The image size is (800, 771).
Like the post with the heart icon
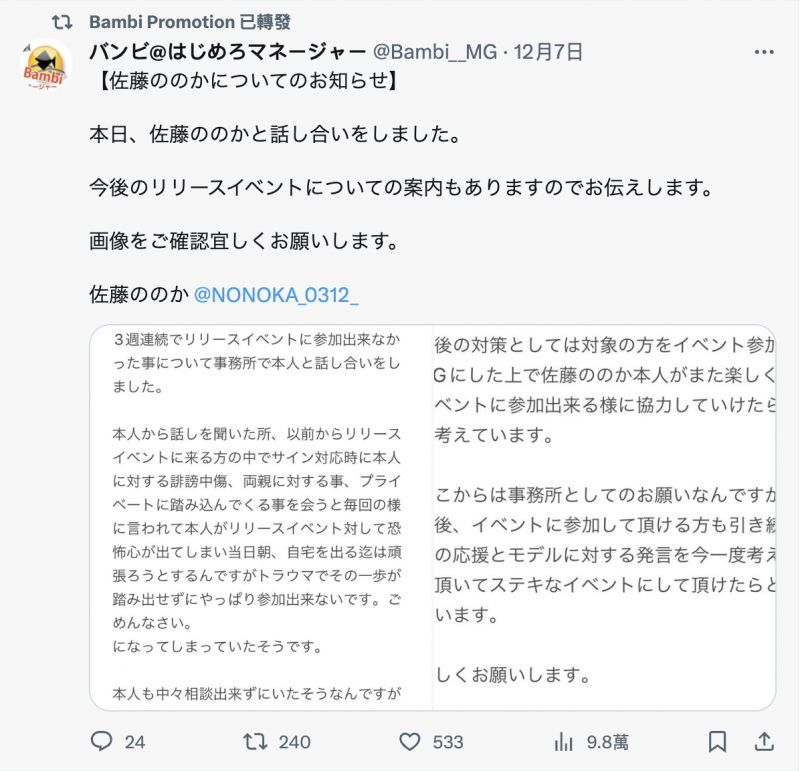409,742
